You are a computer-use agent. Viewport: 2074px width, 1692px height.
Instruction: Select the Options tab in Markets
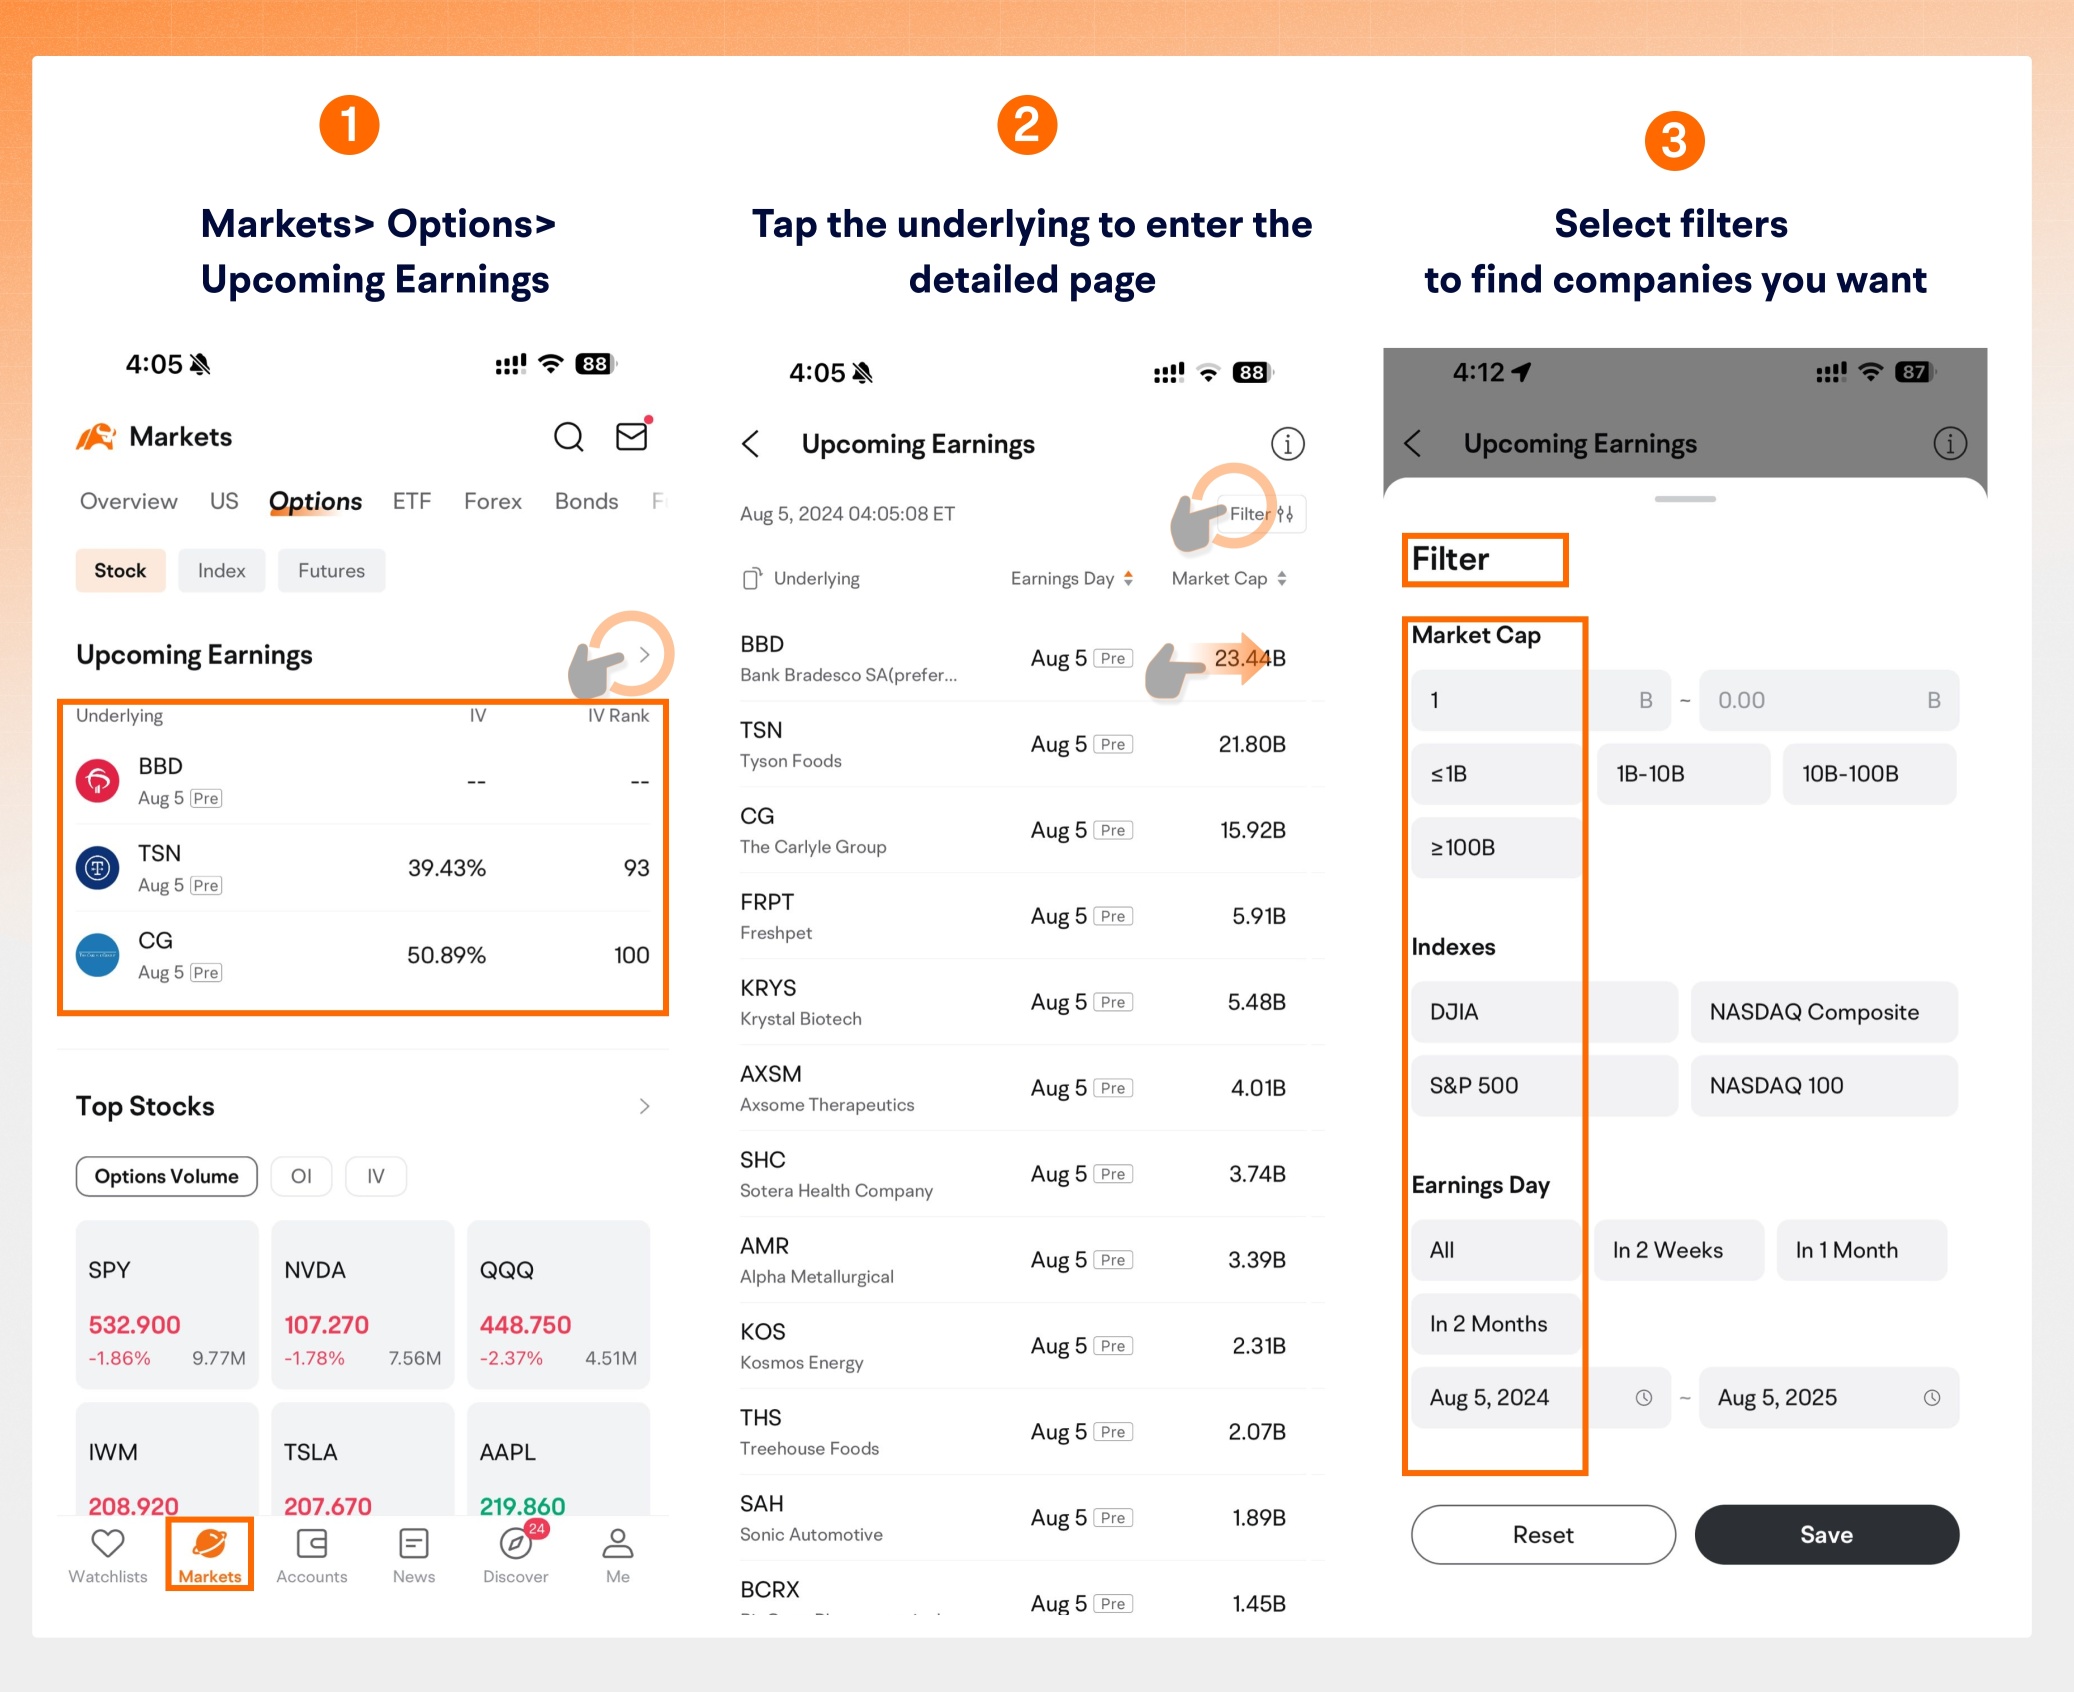pyautogui.click(x=314, y=501)
